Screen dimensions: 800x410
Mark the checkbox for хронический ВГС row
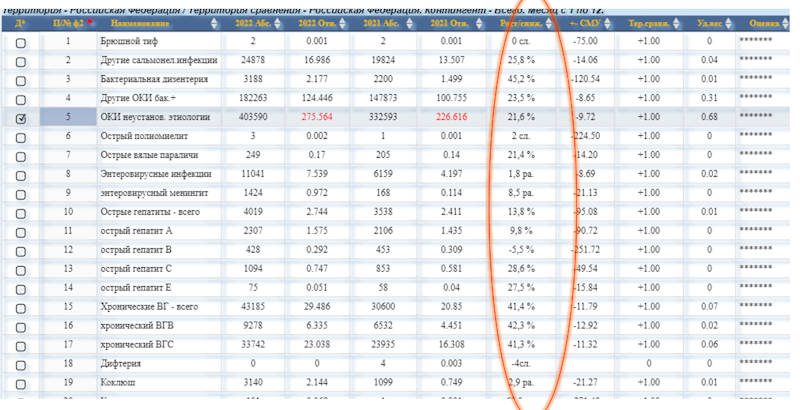tap(21, 345)
